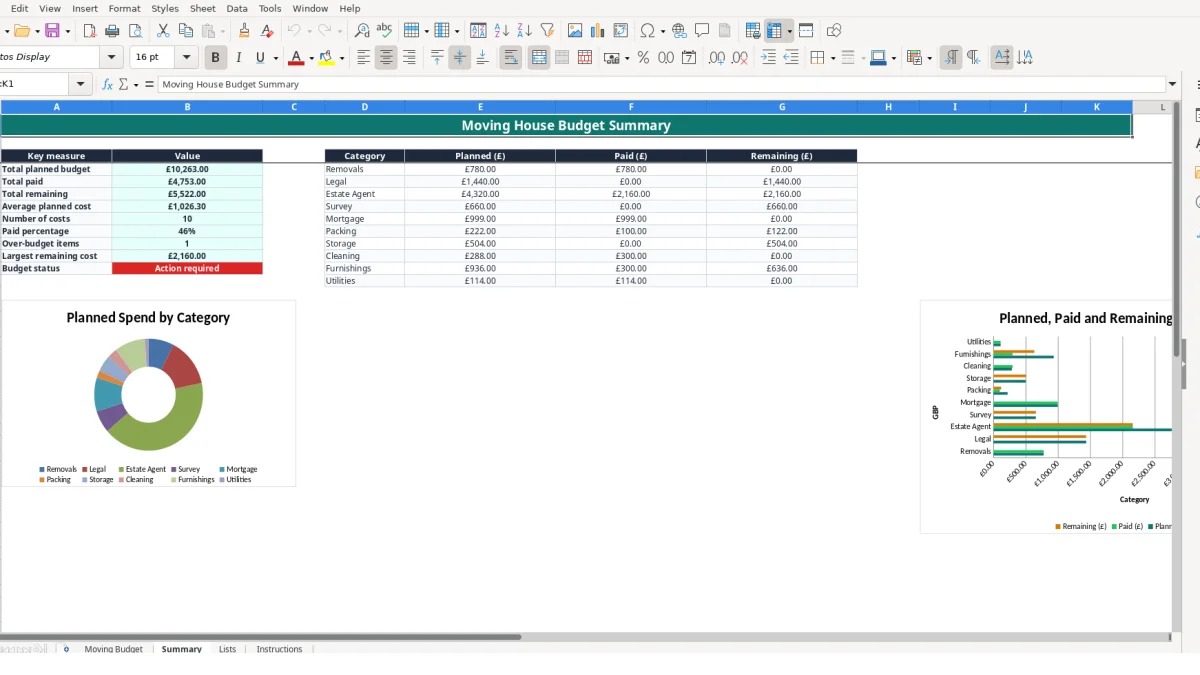This screenshot has width=1200, height=675.
Task: Toggle Print Preview
Action: coord(134,31)
